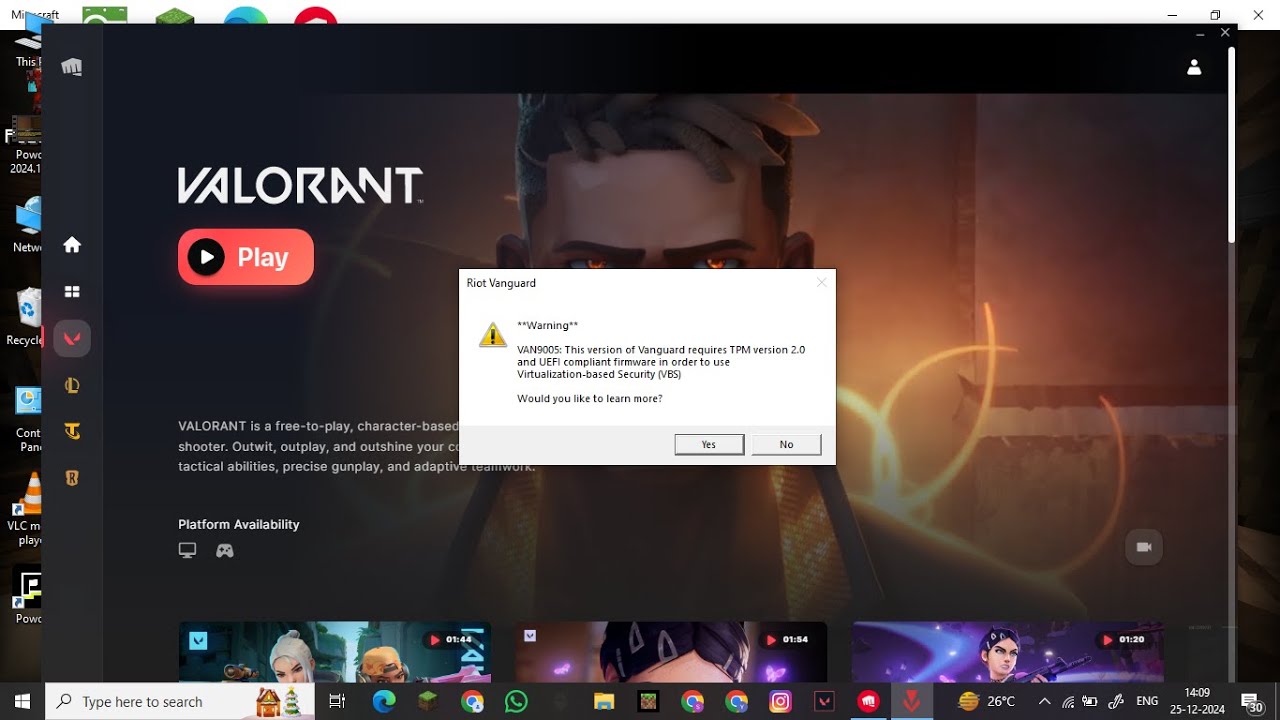Go to Home in Riot Client sidebar
The height and width of the screenshot is (720, 1280).
(x=72, y=245)
